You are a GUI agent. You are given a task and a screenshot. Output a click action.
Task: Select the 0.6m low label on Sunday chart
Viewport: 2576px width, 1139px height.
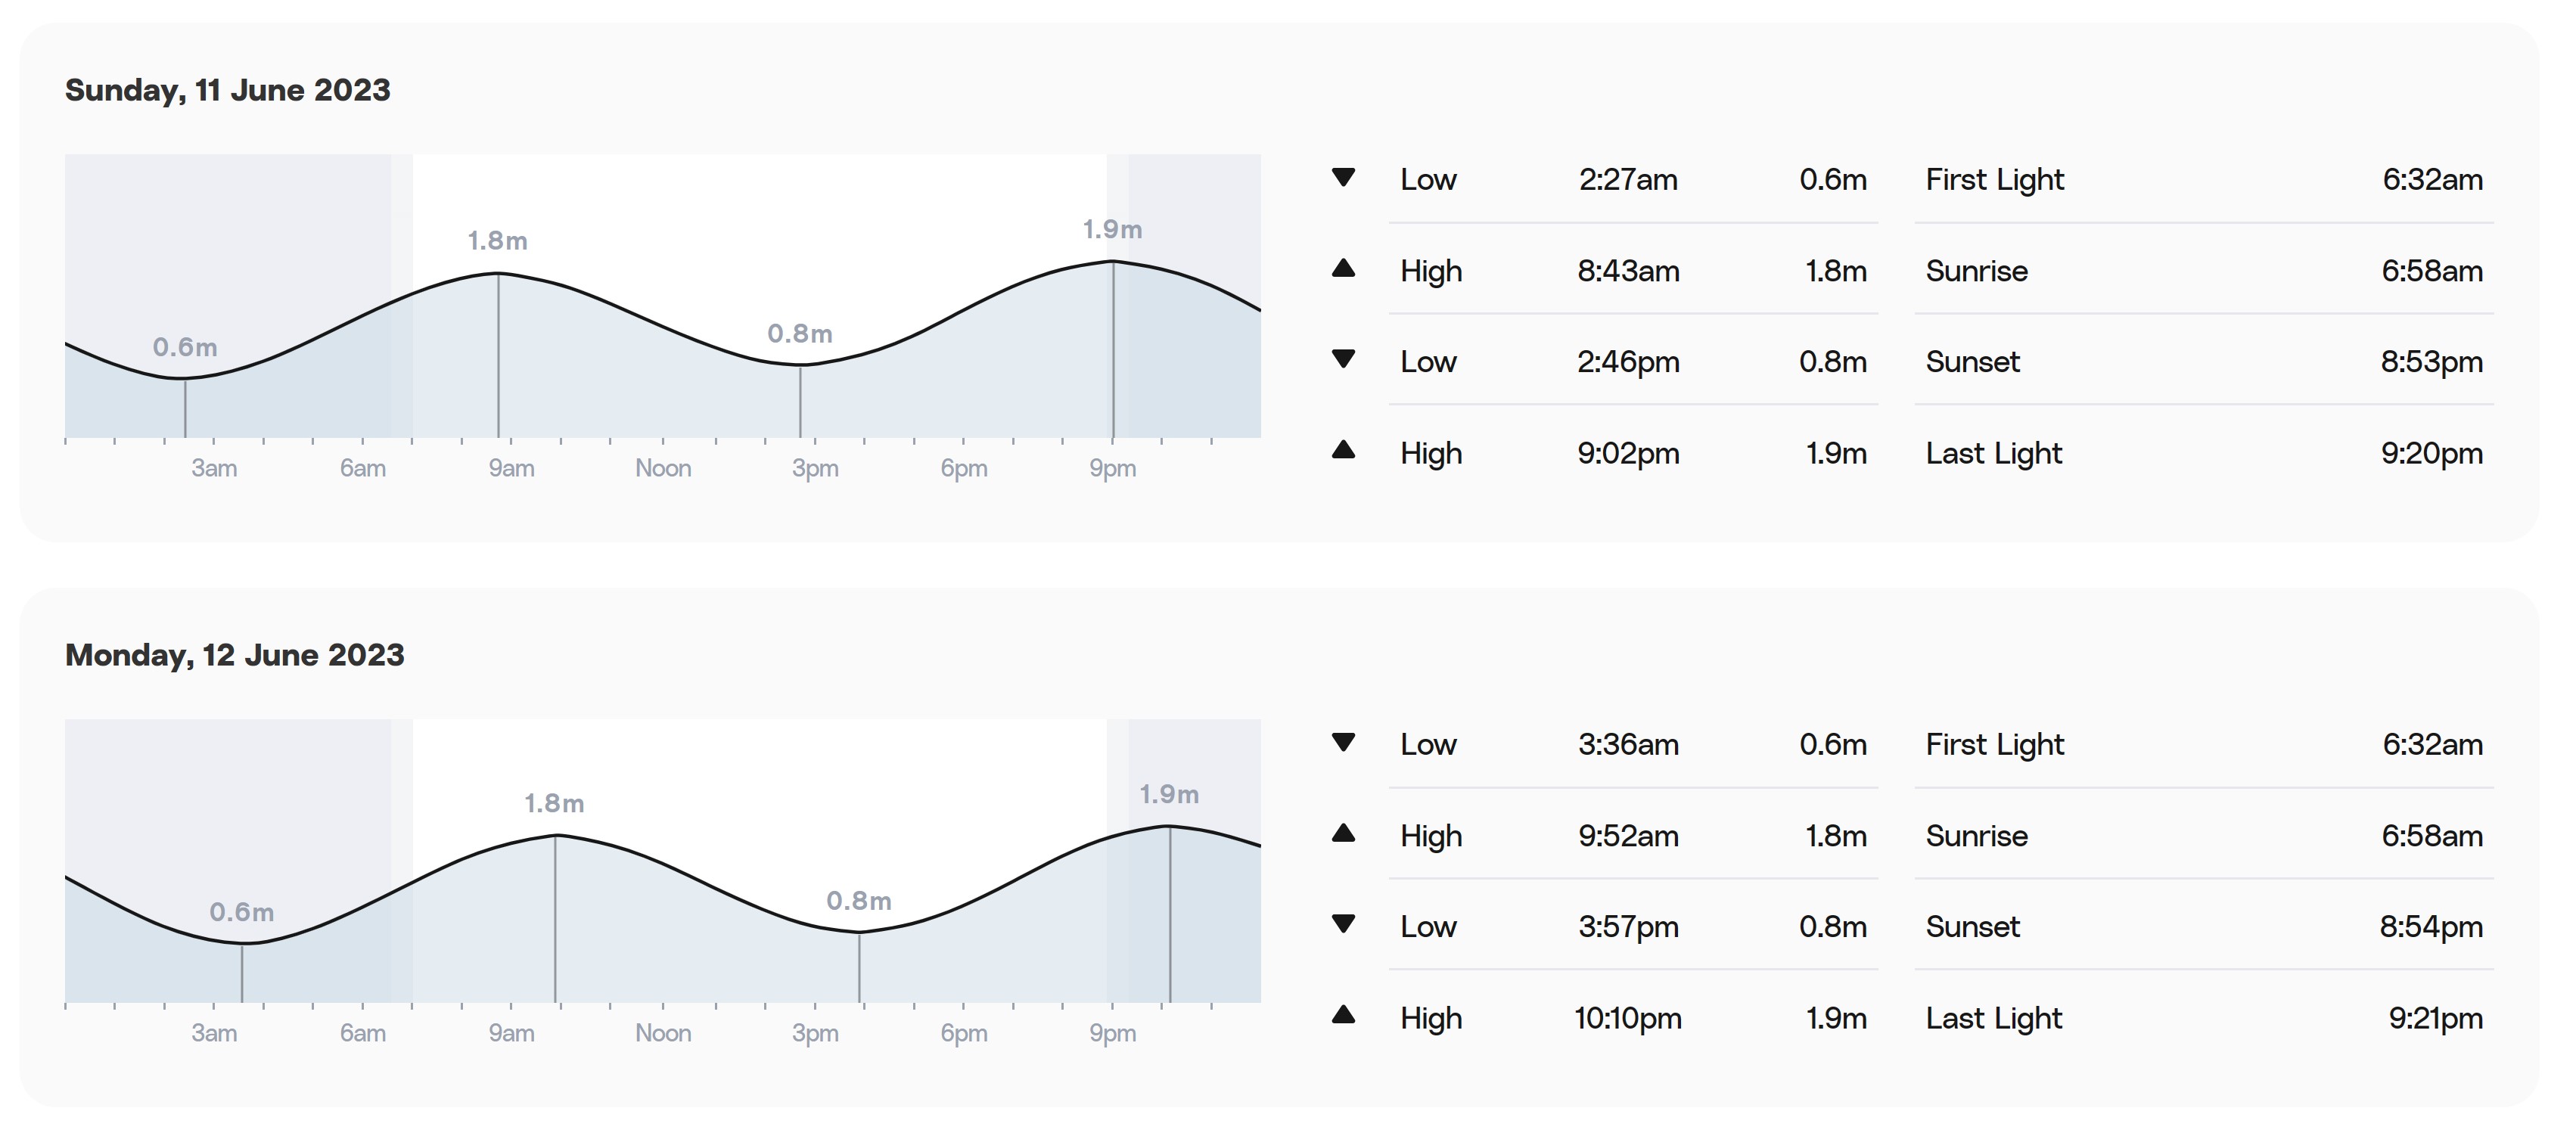185,347
